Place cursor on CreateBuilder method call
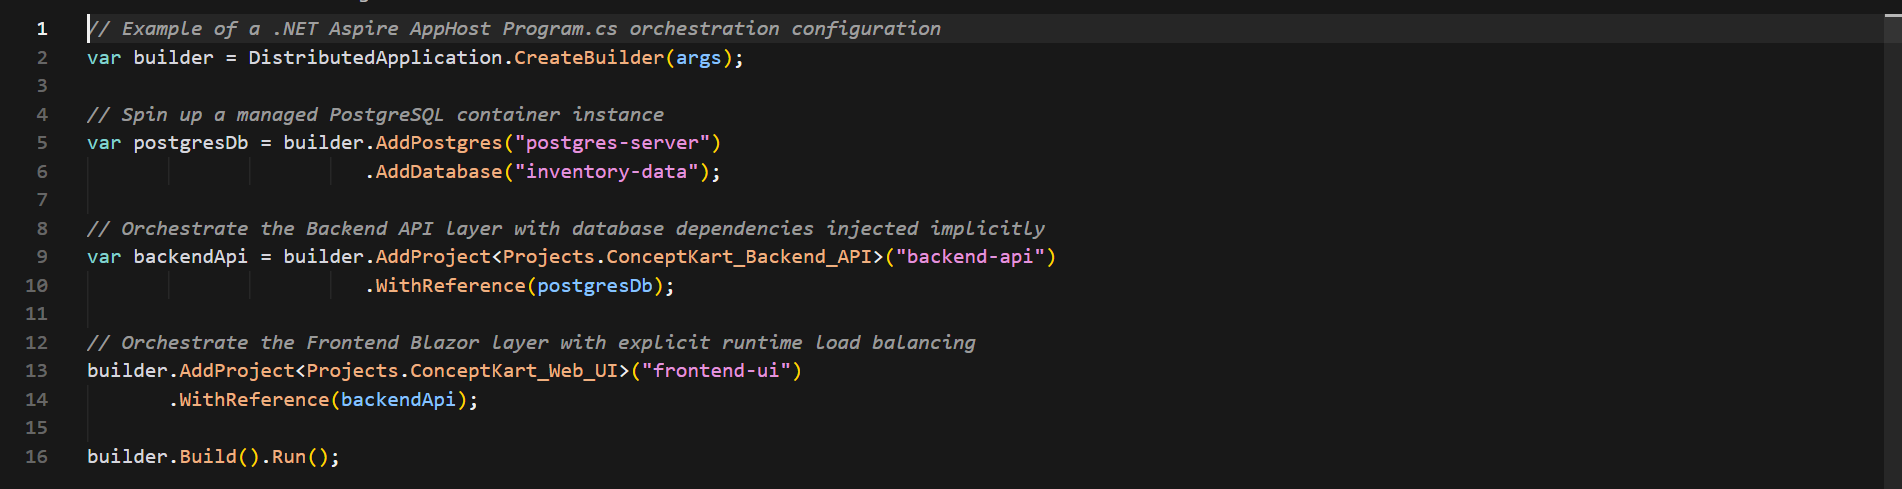 [588, 58]
